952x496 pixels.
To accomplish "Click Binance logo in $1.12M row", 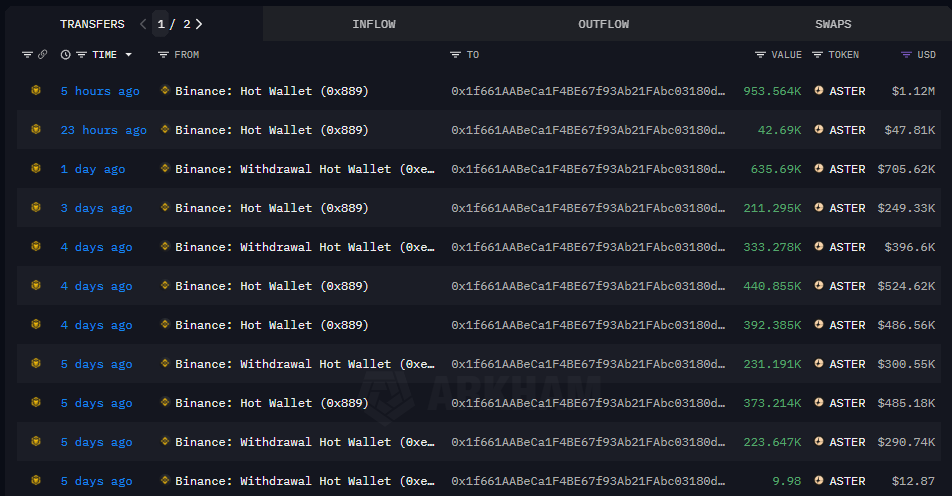I will pos(165,90).
